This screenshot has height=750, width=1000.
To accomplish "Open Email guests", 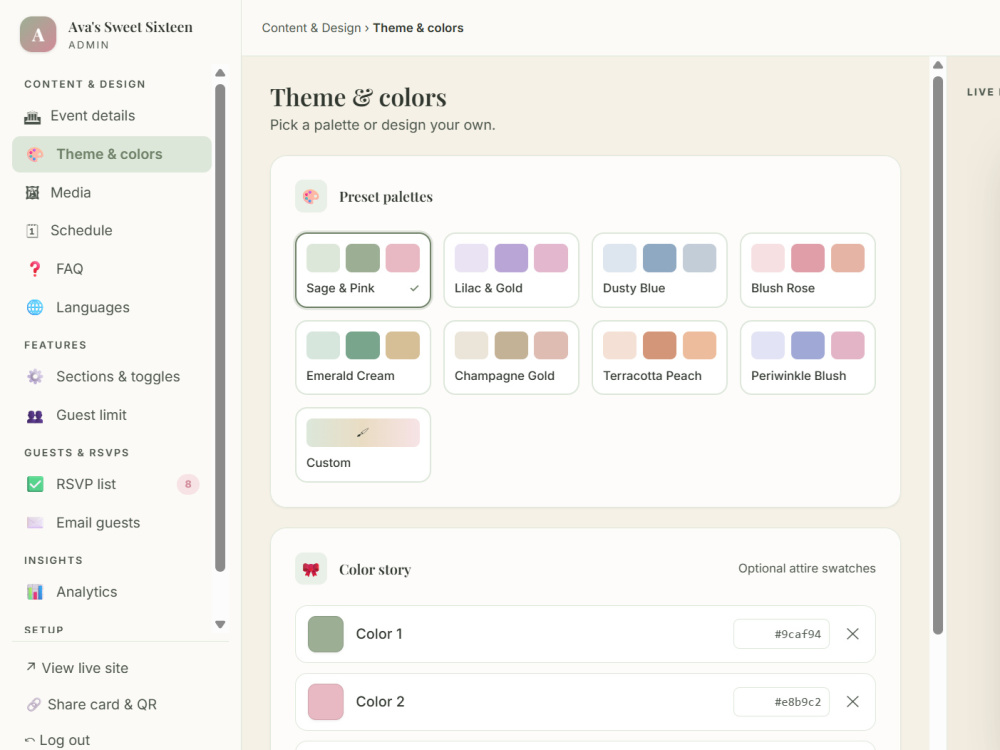I will tap(112, 523).
